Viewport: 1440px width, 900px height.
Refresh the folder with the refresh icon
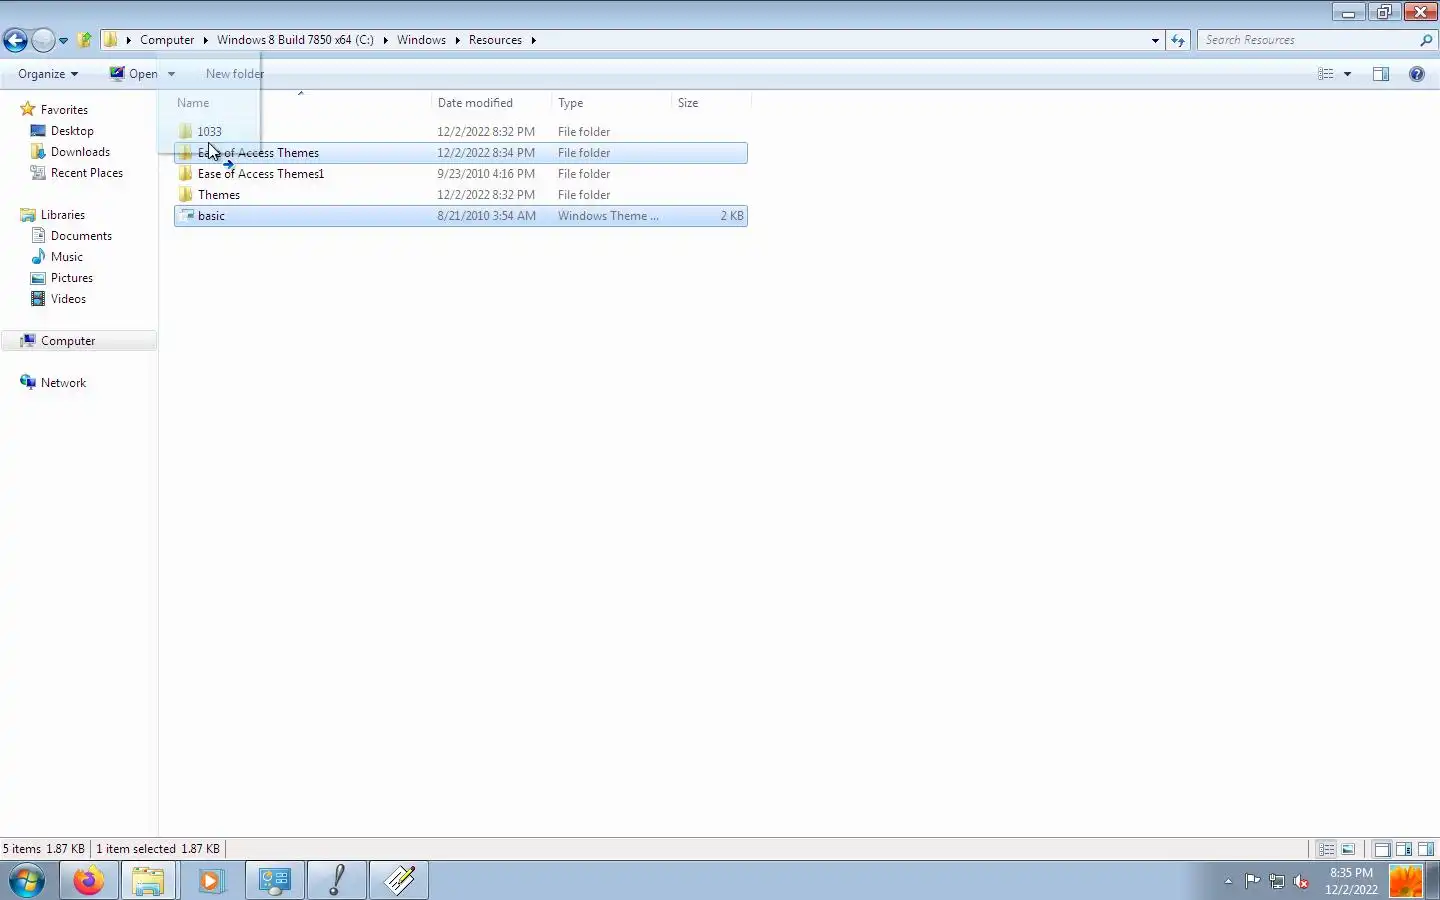[x=1178, y=40]
